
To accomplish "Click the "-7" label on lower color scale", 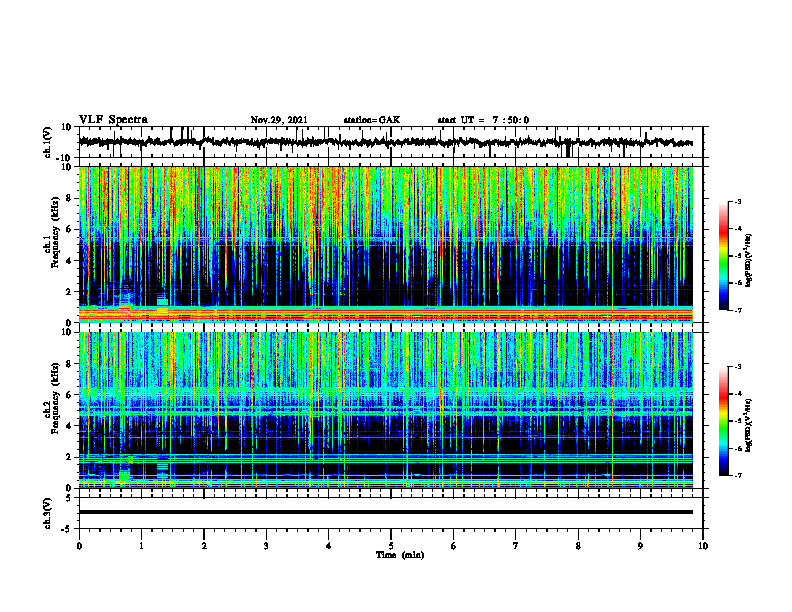I will pos(737,475).
